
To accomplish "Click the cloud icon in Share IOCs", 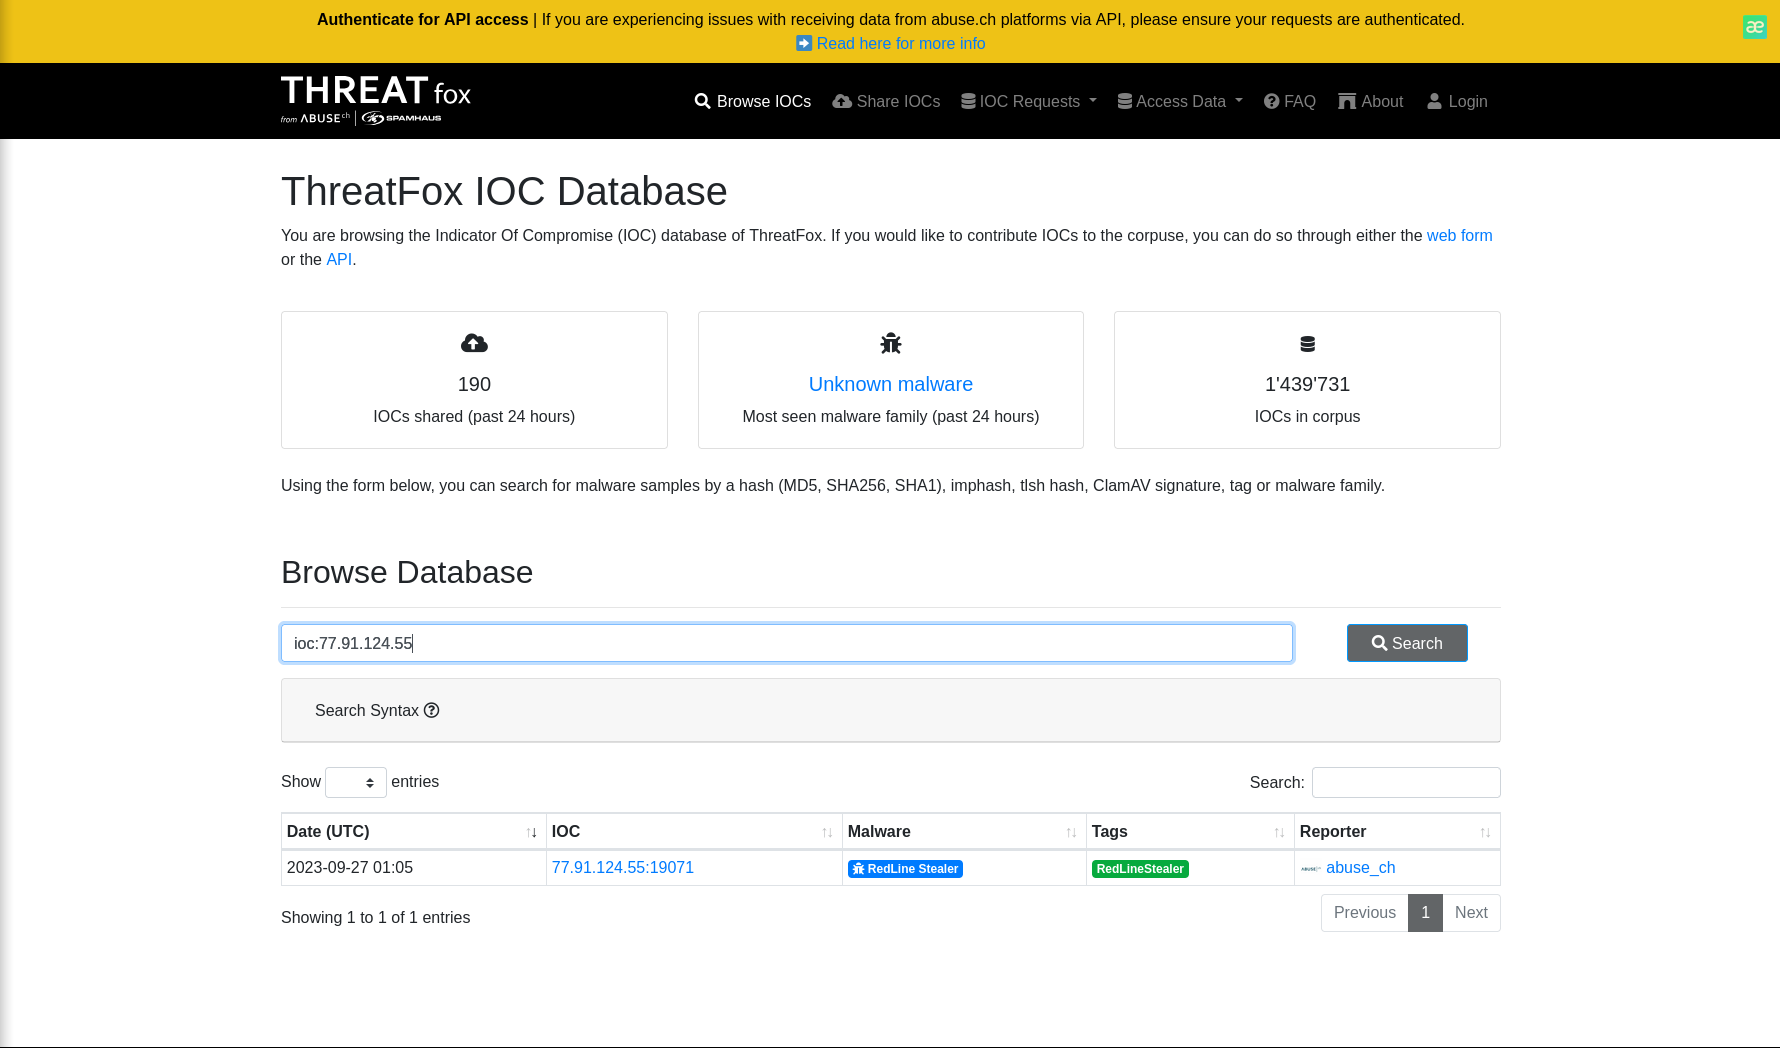I will (x=842, y=101).
